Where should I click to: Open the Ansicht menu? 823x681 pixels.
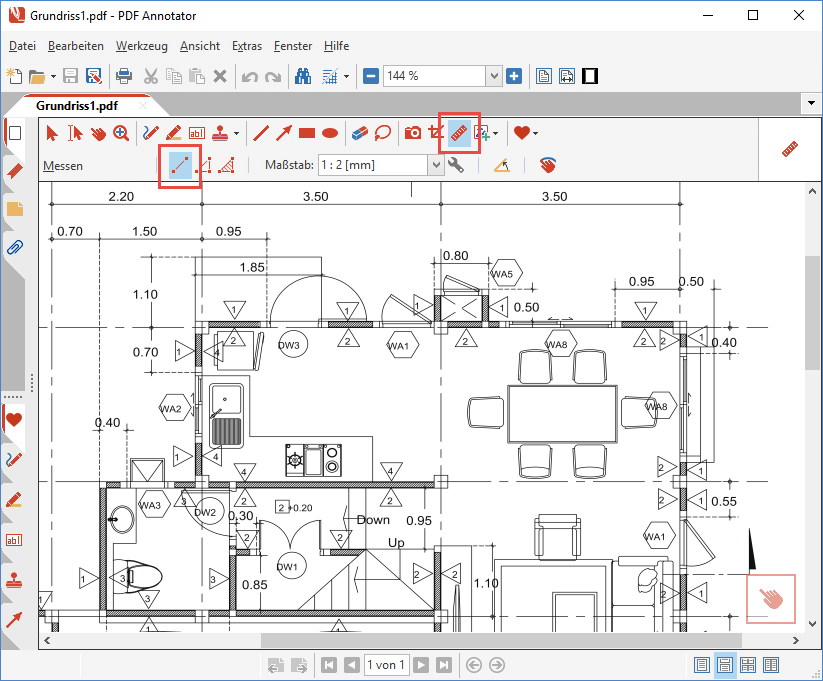coord(200,46)
